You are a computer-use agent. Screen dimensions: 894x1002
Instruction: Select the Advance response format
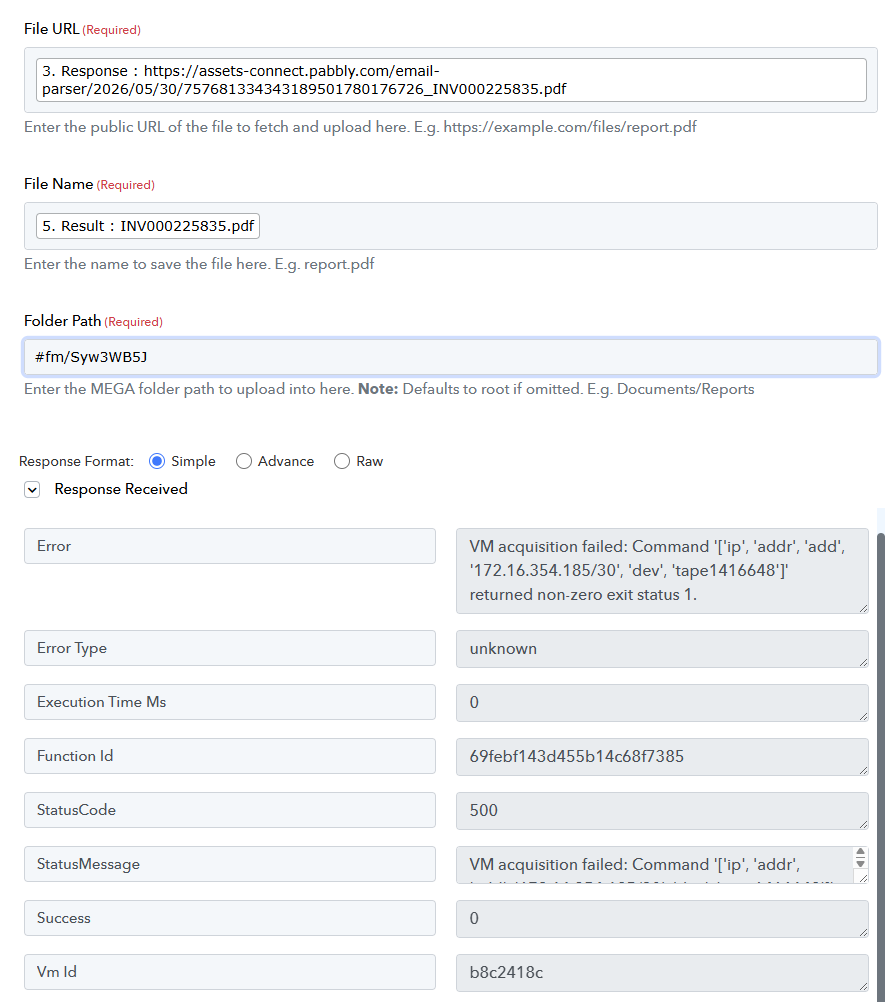[243, 461]
